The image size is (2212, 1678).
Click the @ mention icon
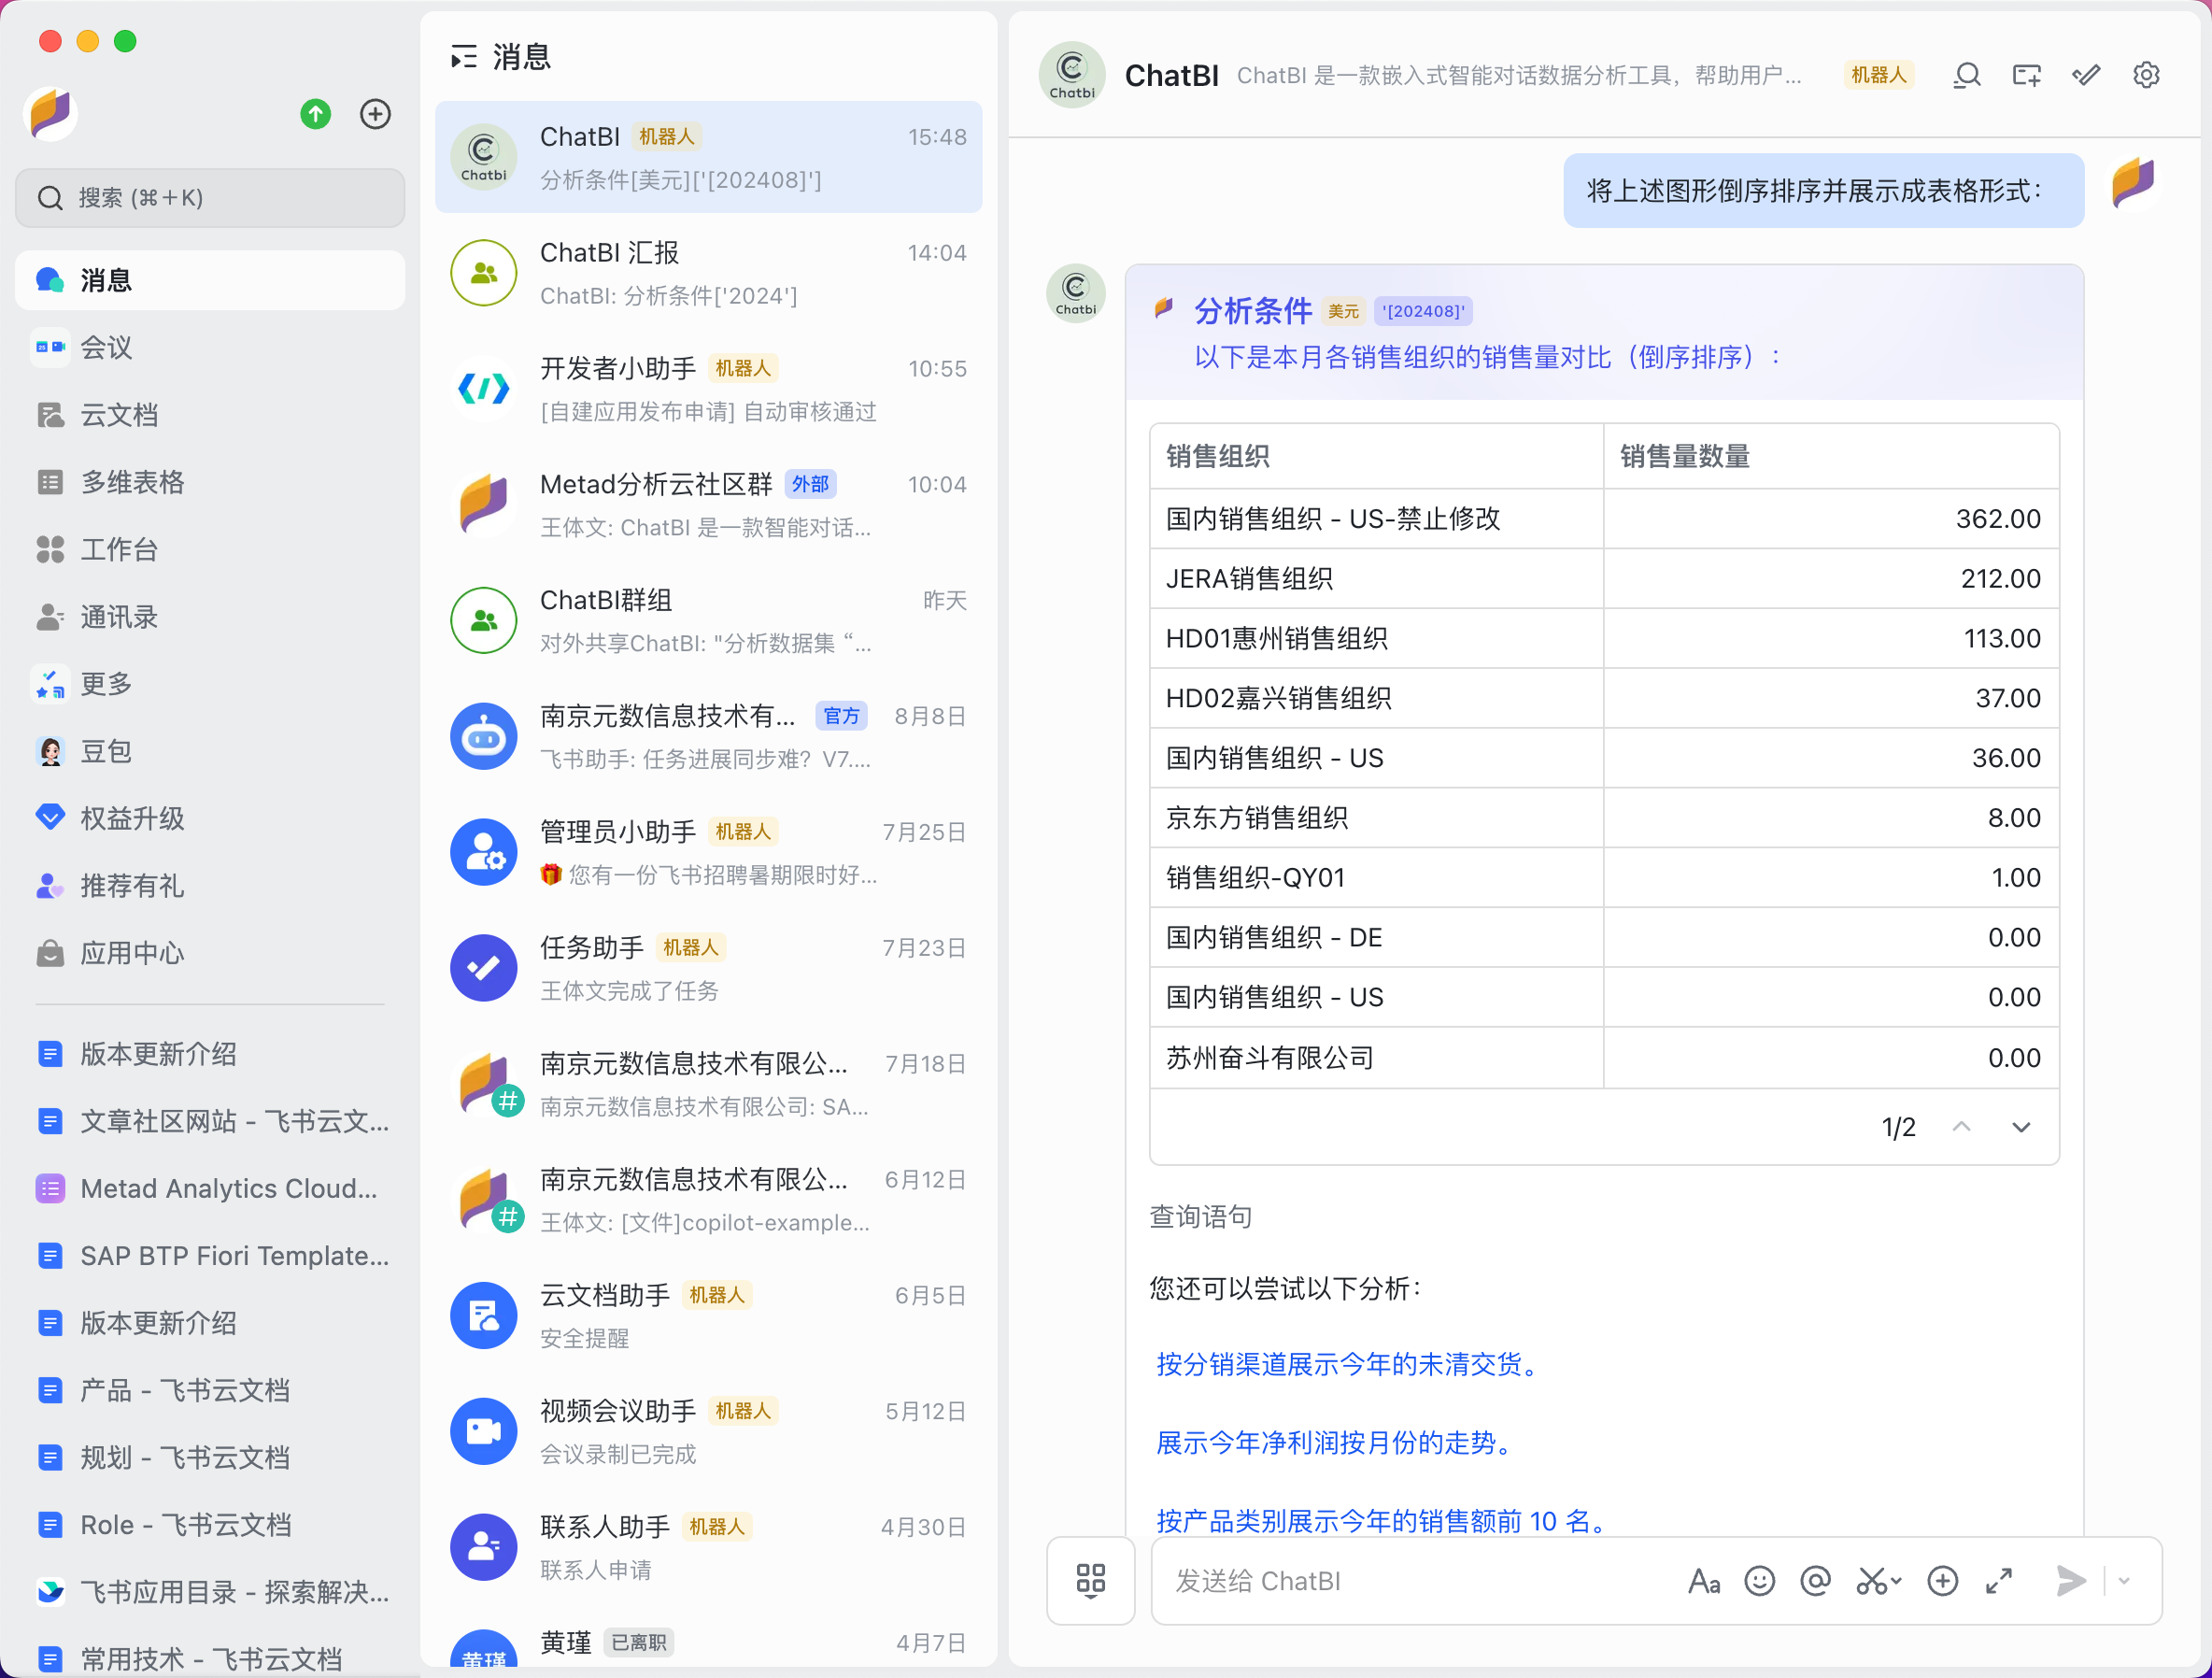tap(1815, 1581)
